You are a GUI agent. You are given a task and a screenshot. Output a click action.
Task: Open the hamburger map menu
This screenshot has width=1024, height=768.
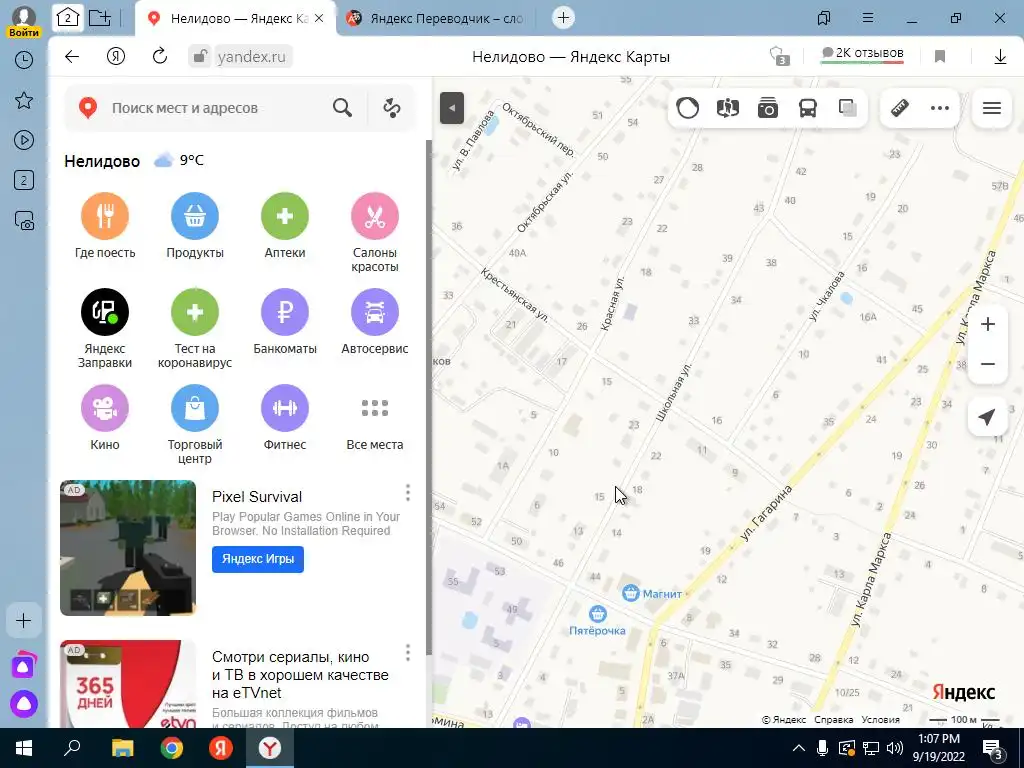click(x=992, y=108)
